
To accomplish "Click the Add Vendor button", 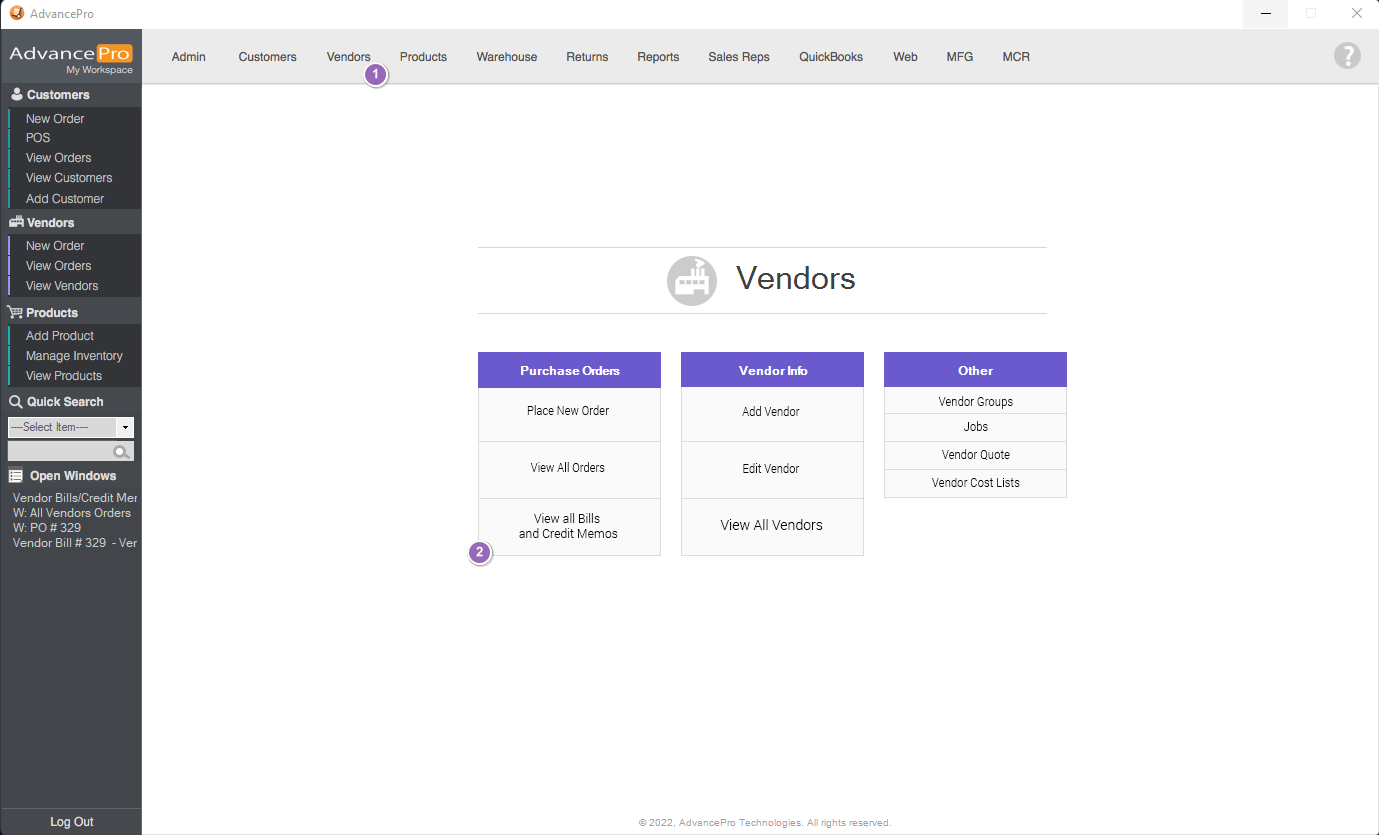I will pyautogui.click(x=771, y=412).
